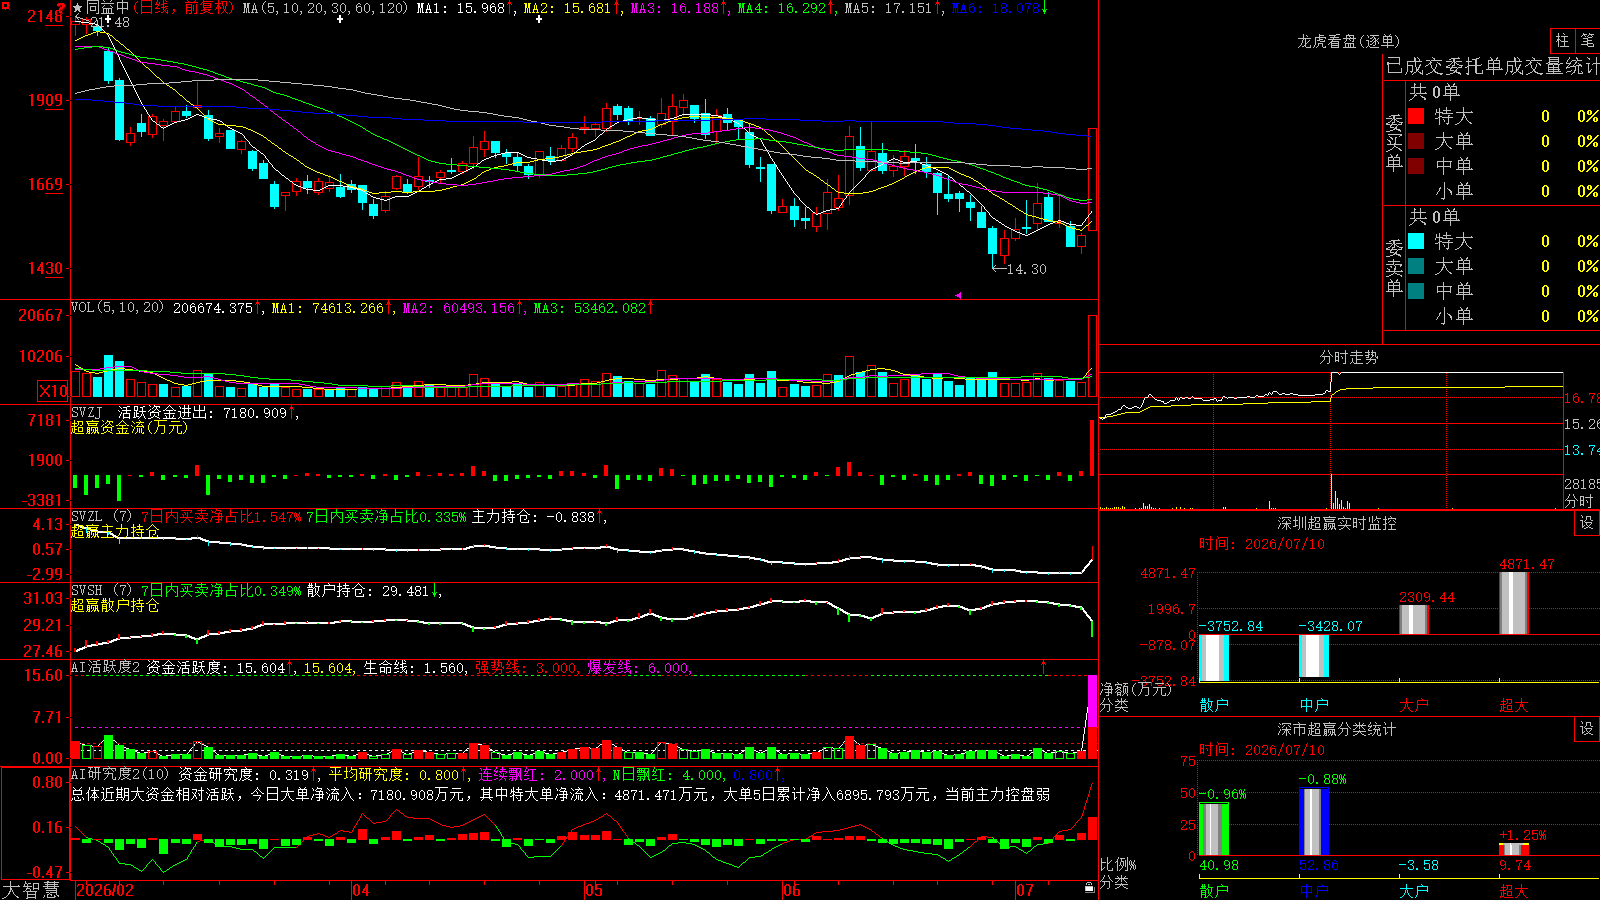Click the red 特大 swatch under 委买单
This screenshot has width=1600, height=900.
(x=1416, y=117)
